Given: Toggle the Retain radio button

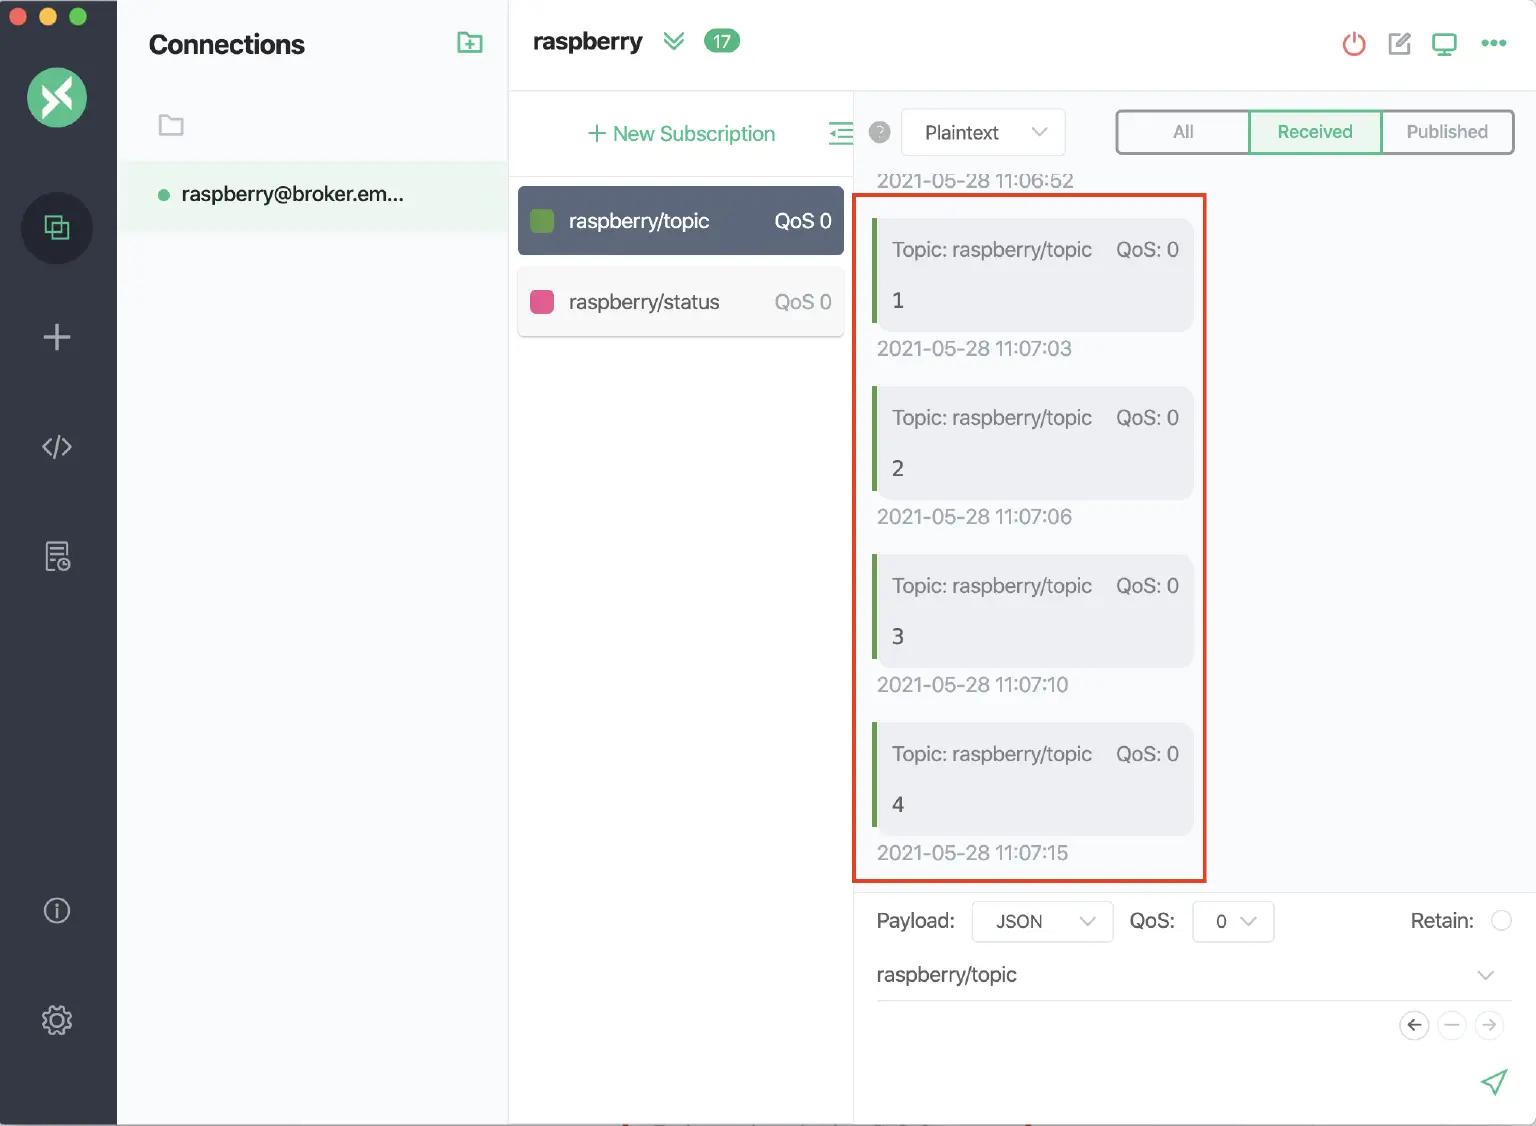Looking at the screenshot, I should point(1501,921).
